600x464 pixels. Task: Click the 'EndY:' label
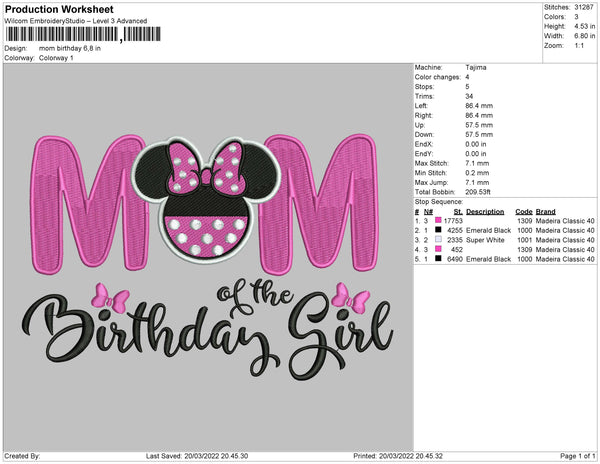pos(424,153)
